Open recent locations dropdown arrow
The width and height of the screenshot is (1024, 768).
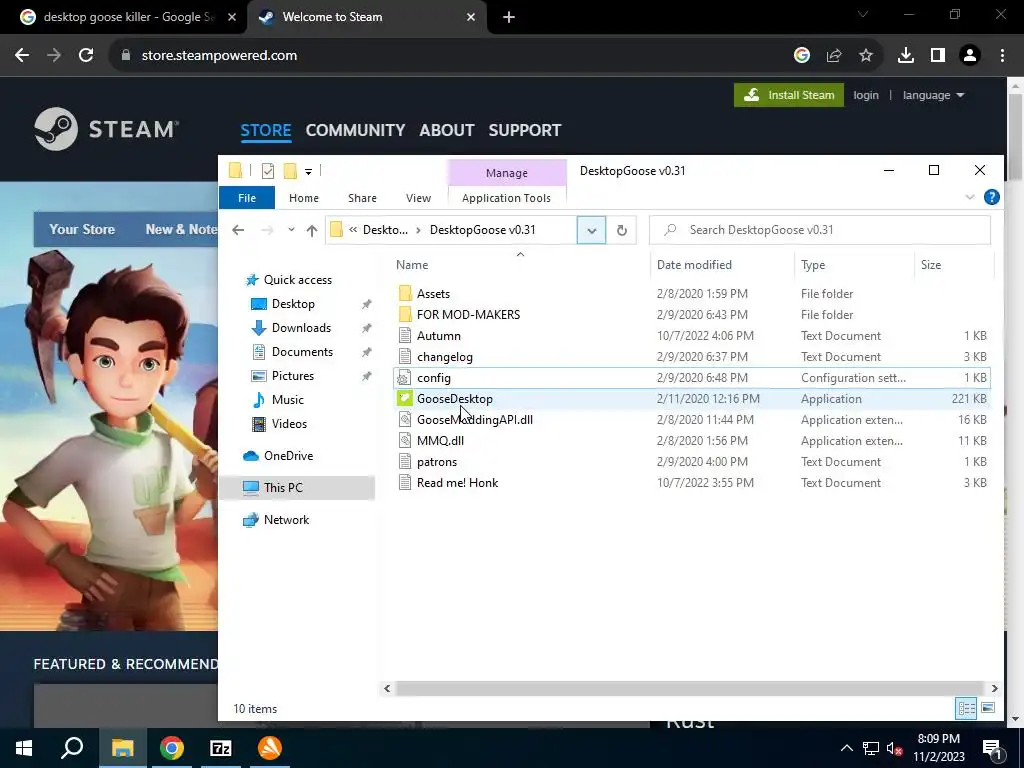point(291,230)
